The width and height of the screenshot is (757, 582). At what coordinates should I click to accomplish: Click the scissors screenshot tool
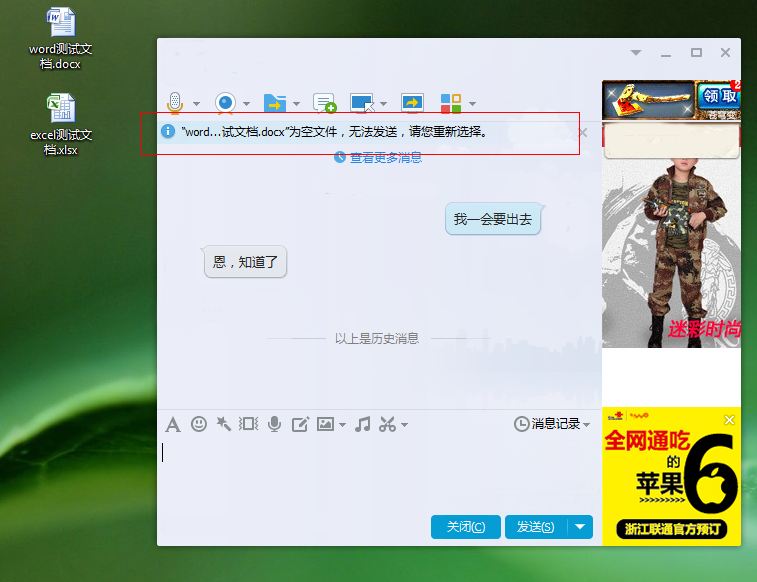[x=387, y=424]
